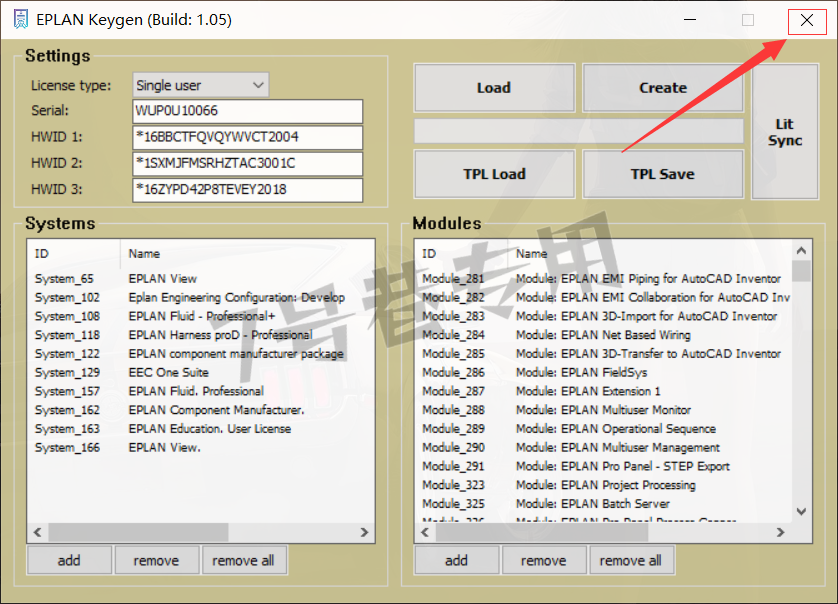
Task: Select the EPLAN component manufacturer package row
Action: (x=201, y=354)
